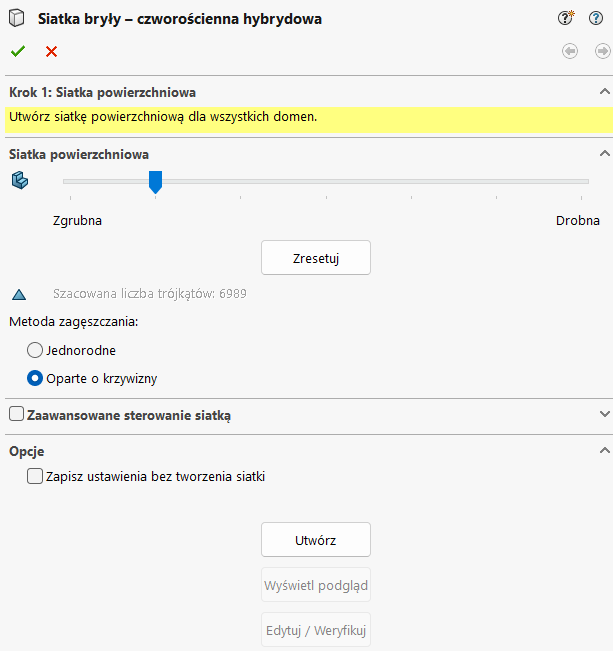
Task: Click the Utwórz button
Action: coord(315,540)
